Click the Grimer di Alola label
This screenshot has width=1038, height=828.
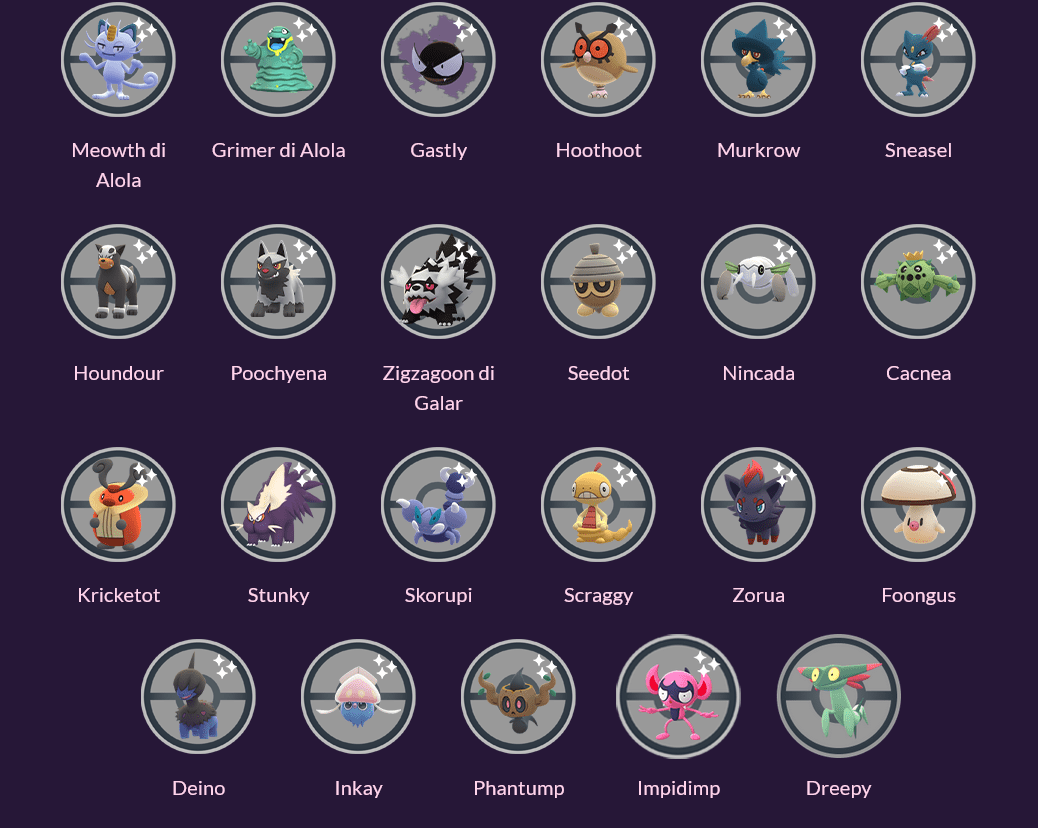[x=279, y=150]
